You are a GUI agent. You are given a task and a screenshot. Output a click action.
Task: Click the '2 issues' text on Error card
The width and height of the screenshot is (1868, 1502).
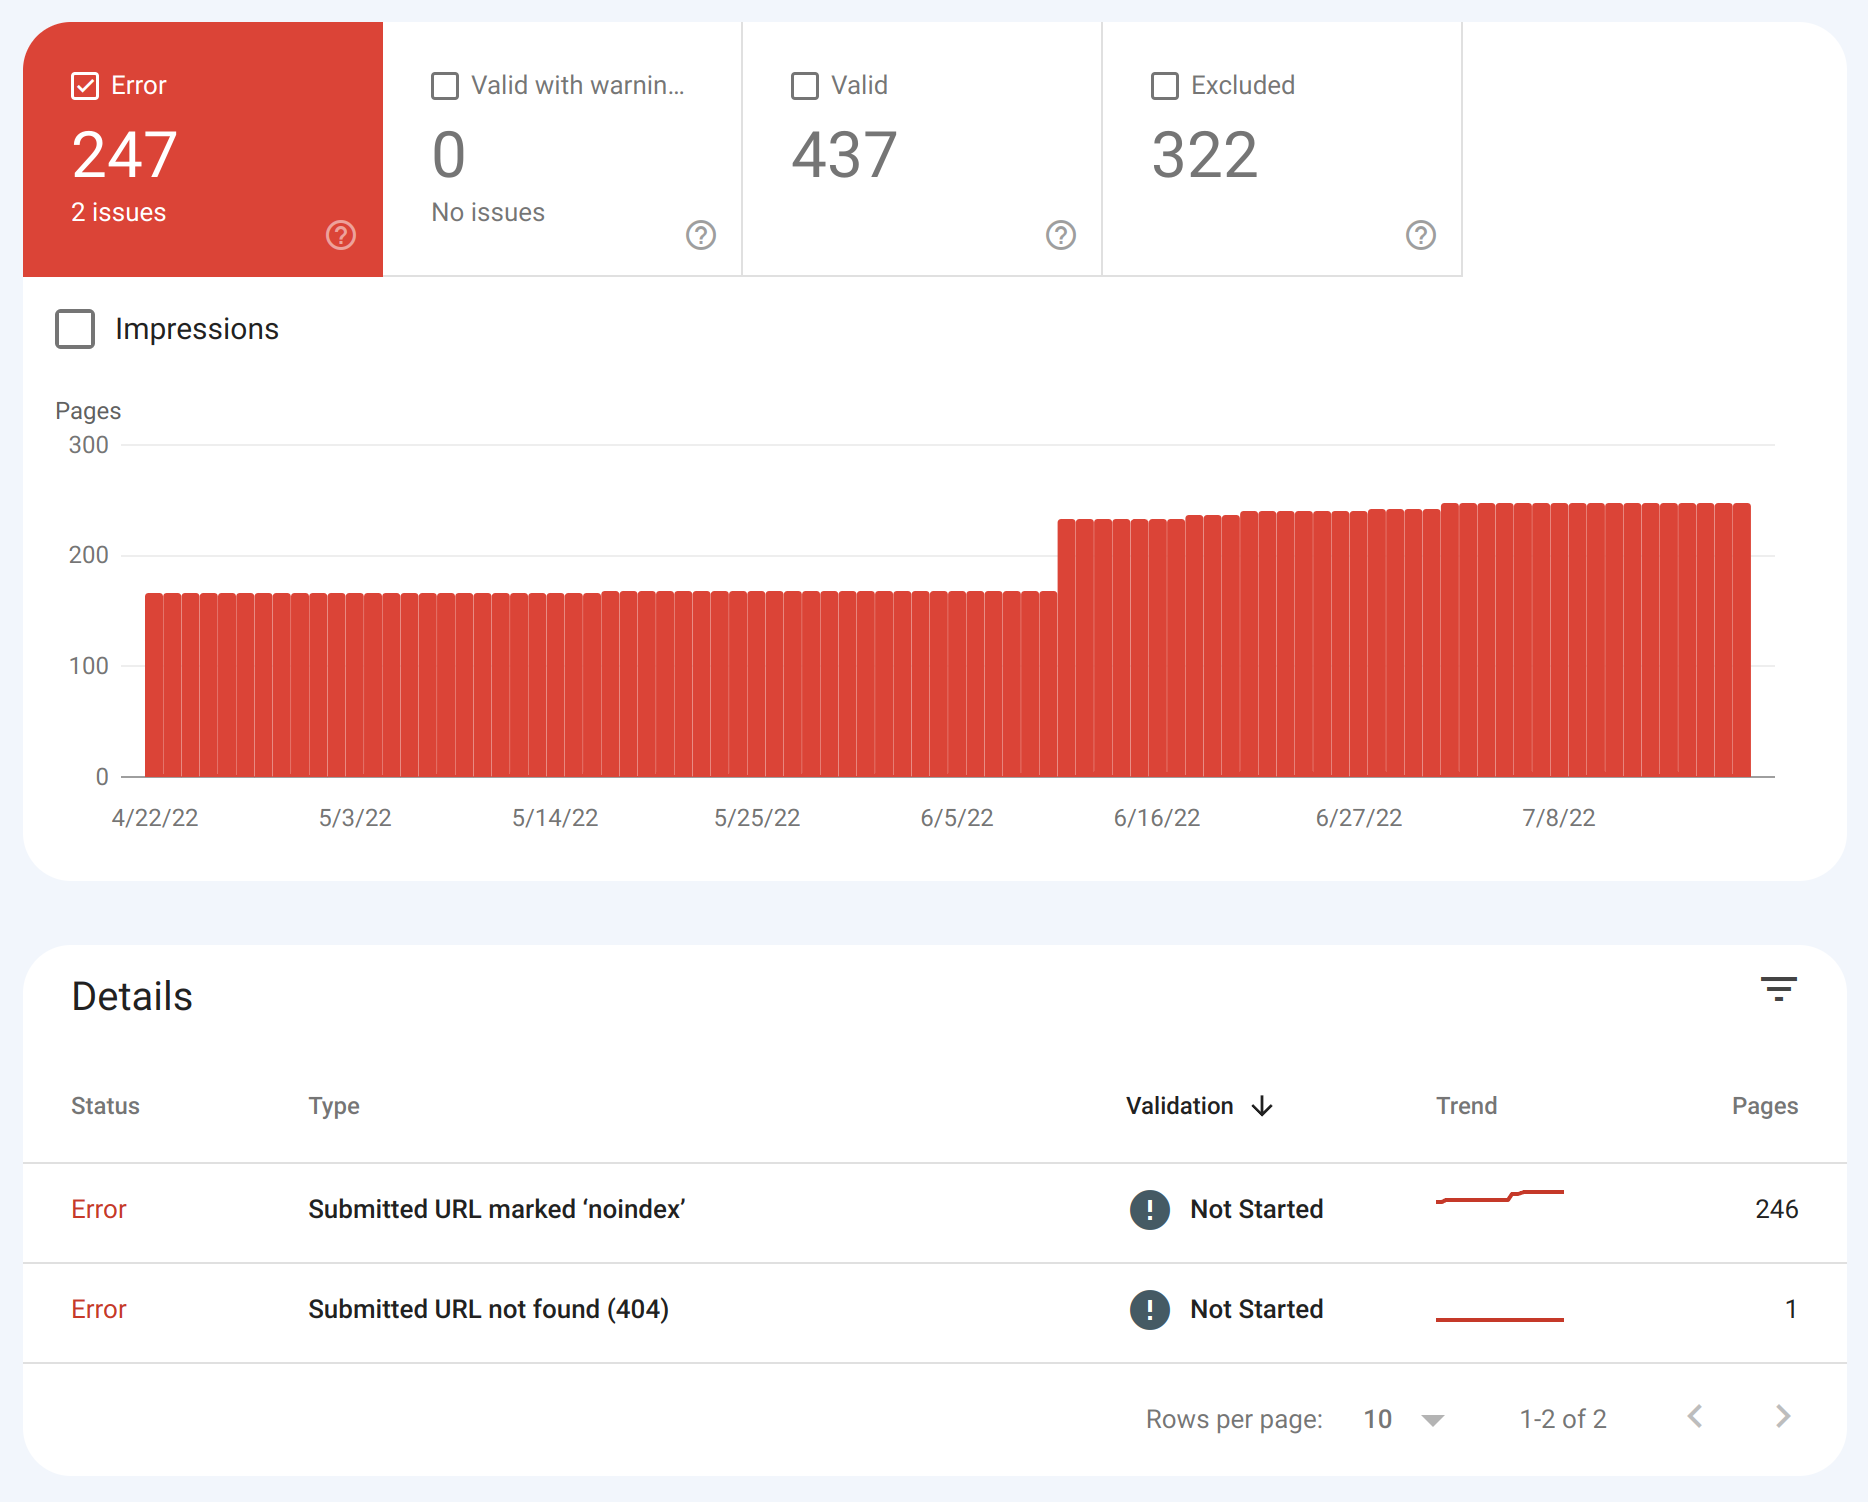tap(119, 212)
